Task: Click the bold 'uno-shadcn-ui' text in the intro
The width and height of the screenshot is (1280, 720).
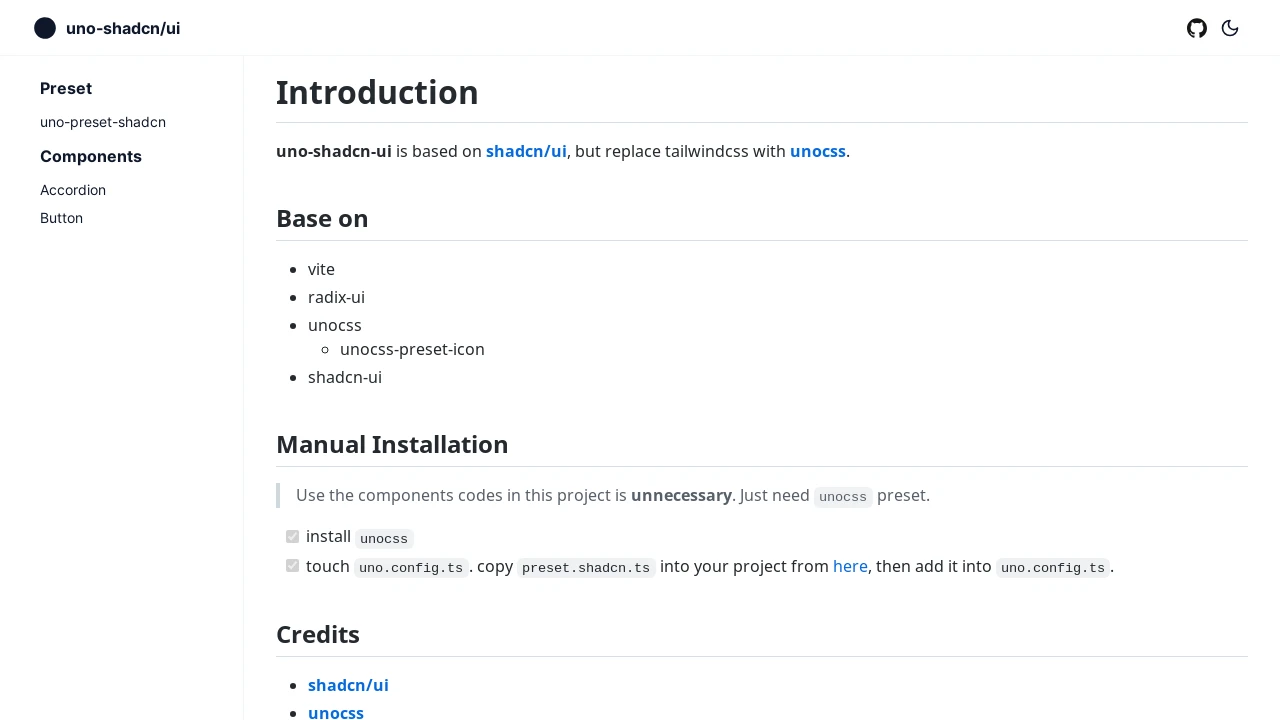Action: [334, 151]
